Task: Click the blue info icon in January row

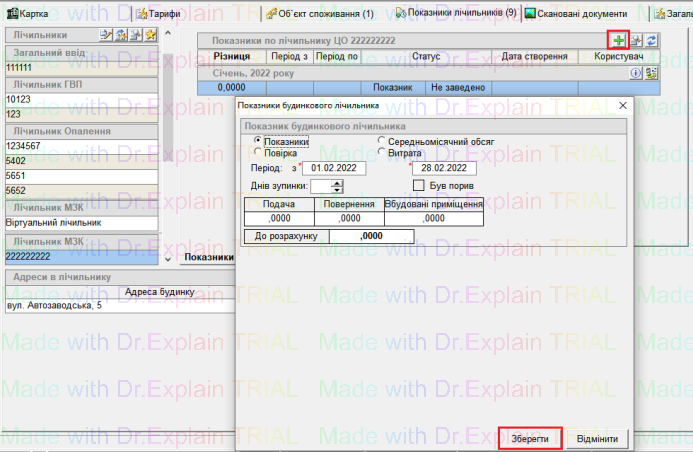Action: tap(635, 73)
